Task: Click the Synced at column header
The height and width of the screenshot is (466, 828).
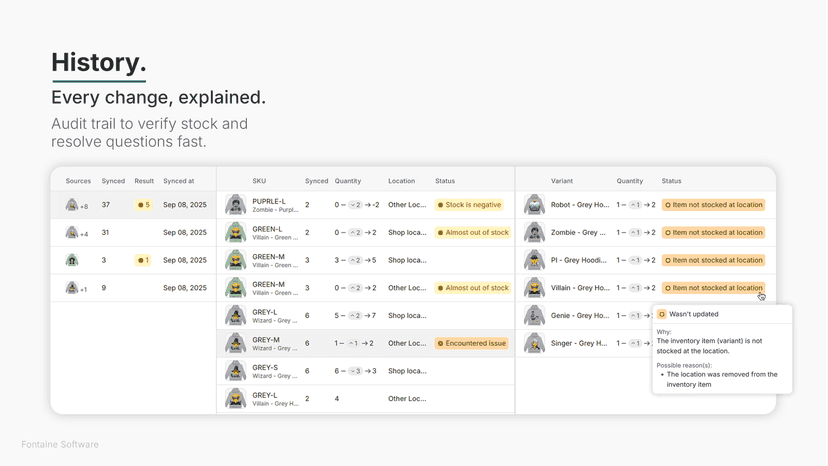Action: pyautogui.click(x=178, y=181)
